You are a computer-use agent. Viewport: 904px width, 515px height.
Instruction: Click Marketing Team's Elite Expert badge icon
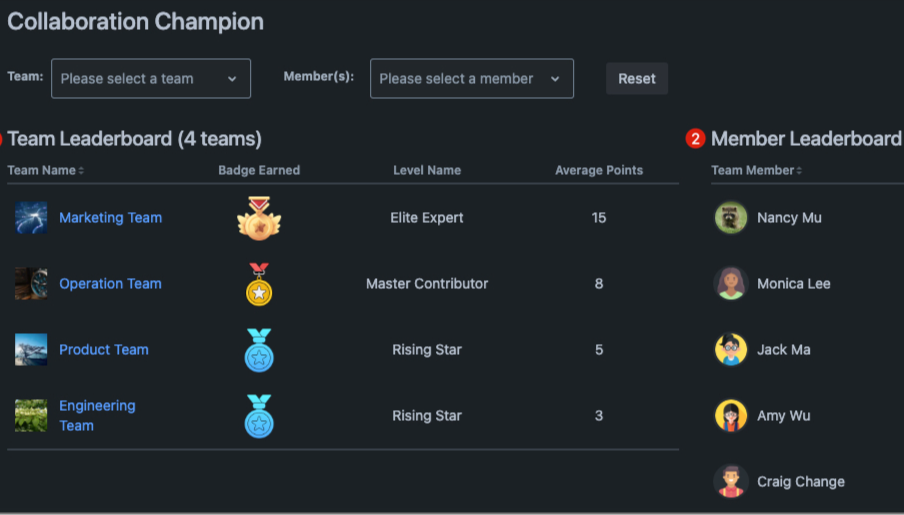point(259,218)
